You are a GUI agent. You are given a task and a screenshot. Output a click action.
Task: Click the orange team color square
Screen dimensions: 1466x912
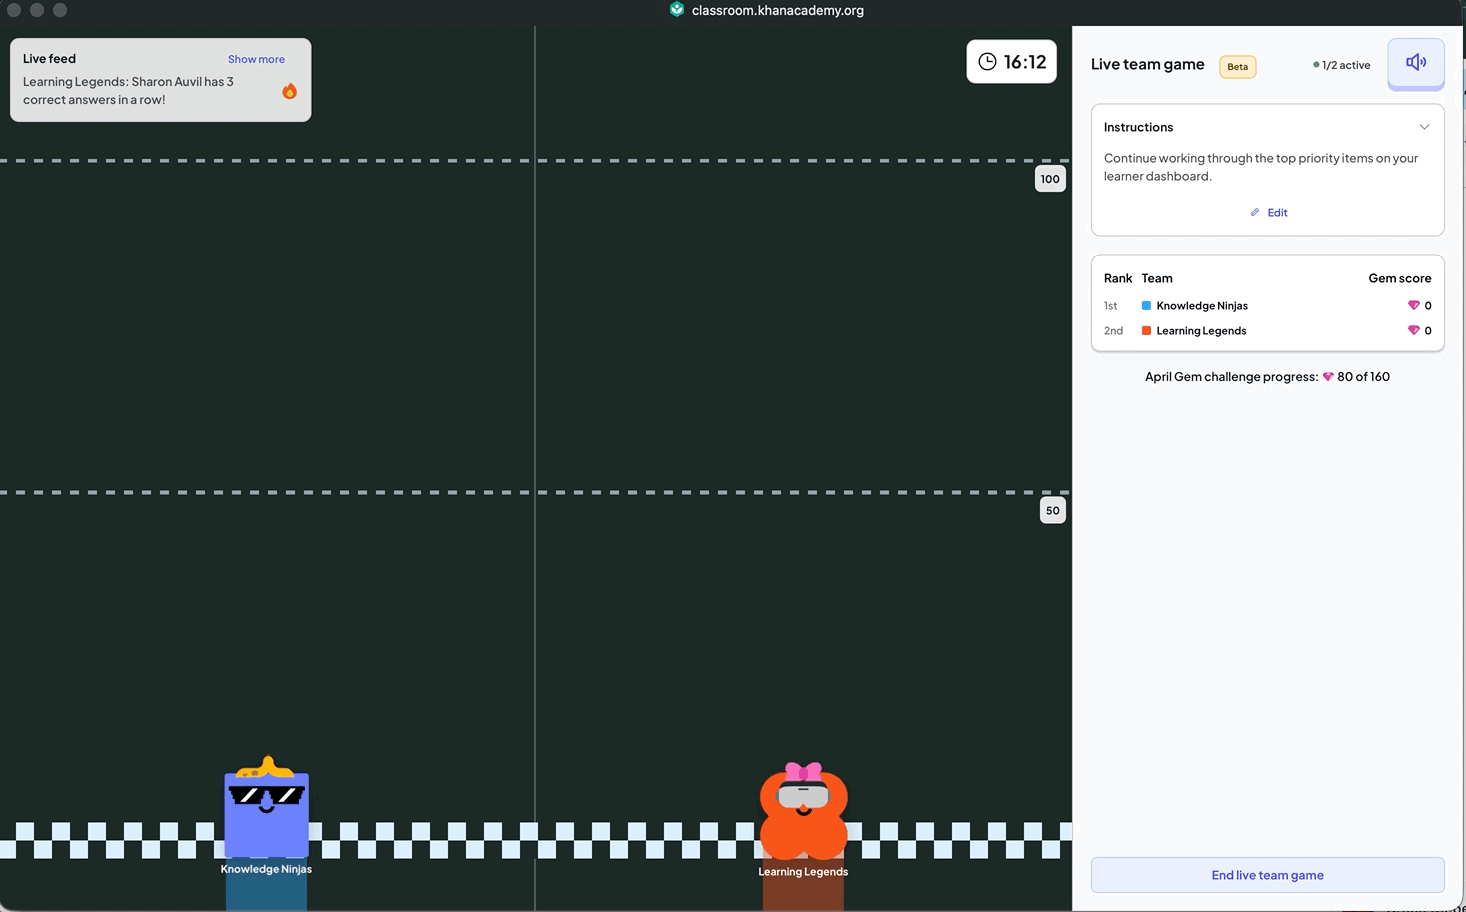click(x=1146, y=331)
